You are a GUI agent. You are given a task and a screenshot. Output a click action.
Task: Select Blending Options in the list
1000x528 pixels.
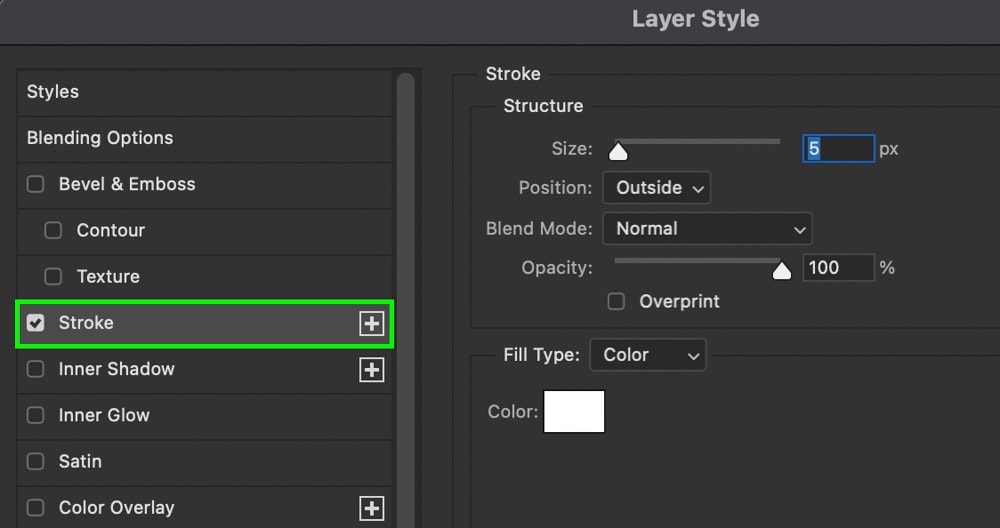(x=204, y=138)
